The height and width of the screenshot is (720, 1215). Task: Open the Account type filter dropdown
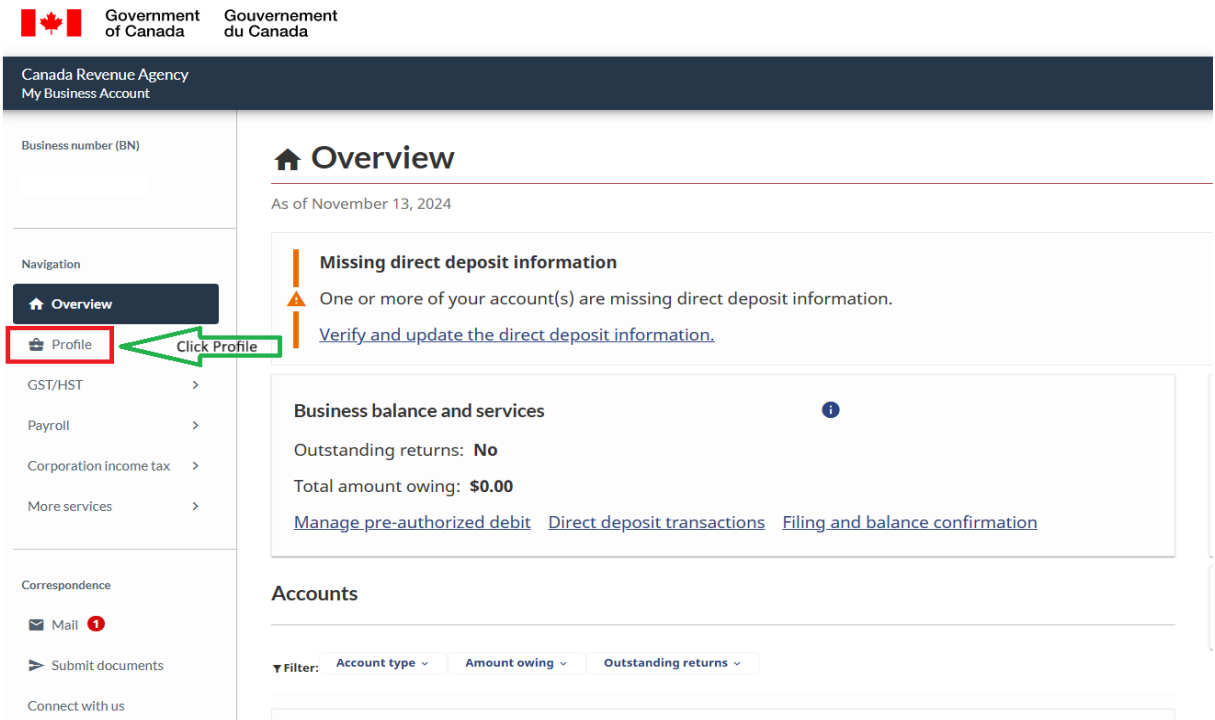tap(383, 663)
